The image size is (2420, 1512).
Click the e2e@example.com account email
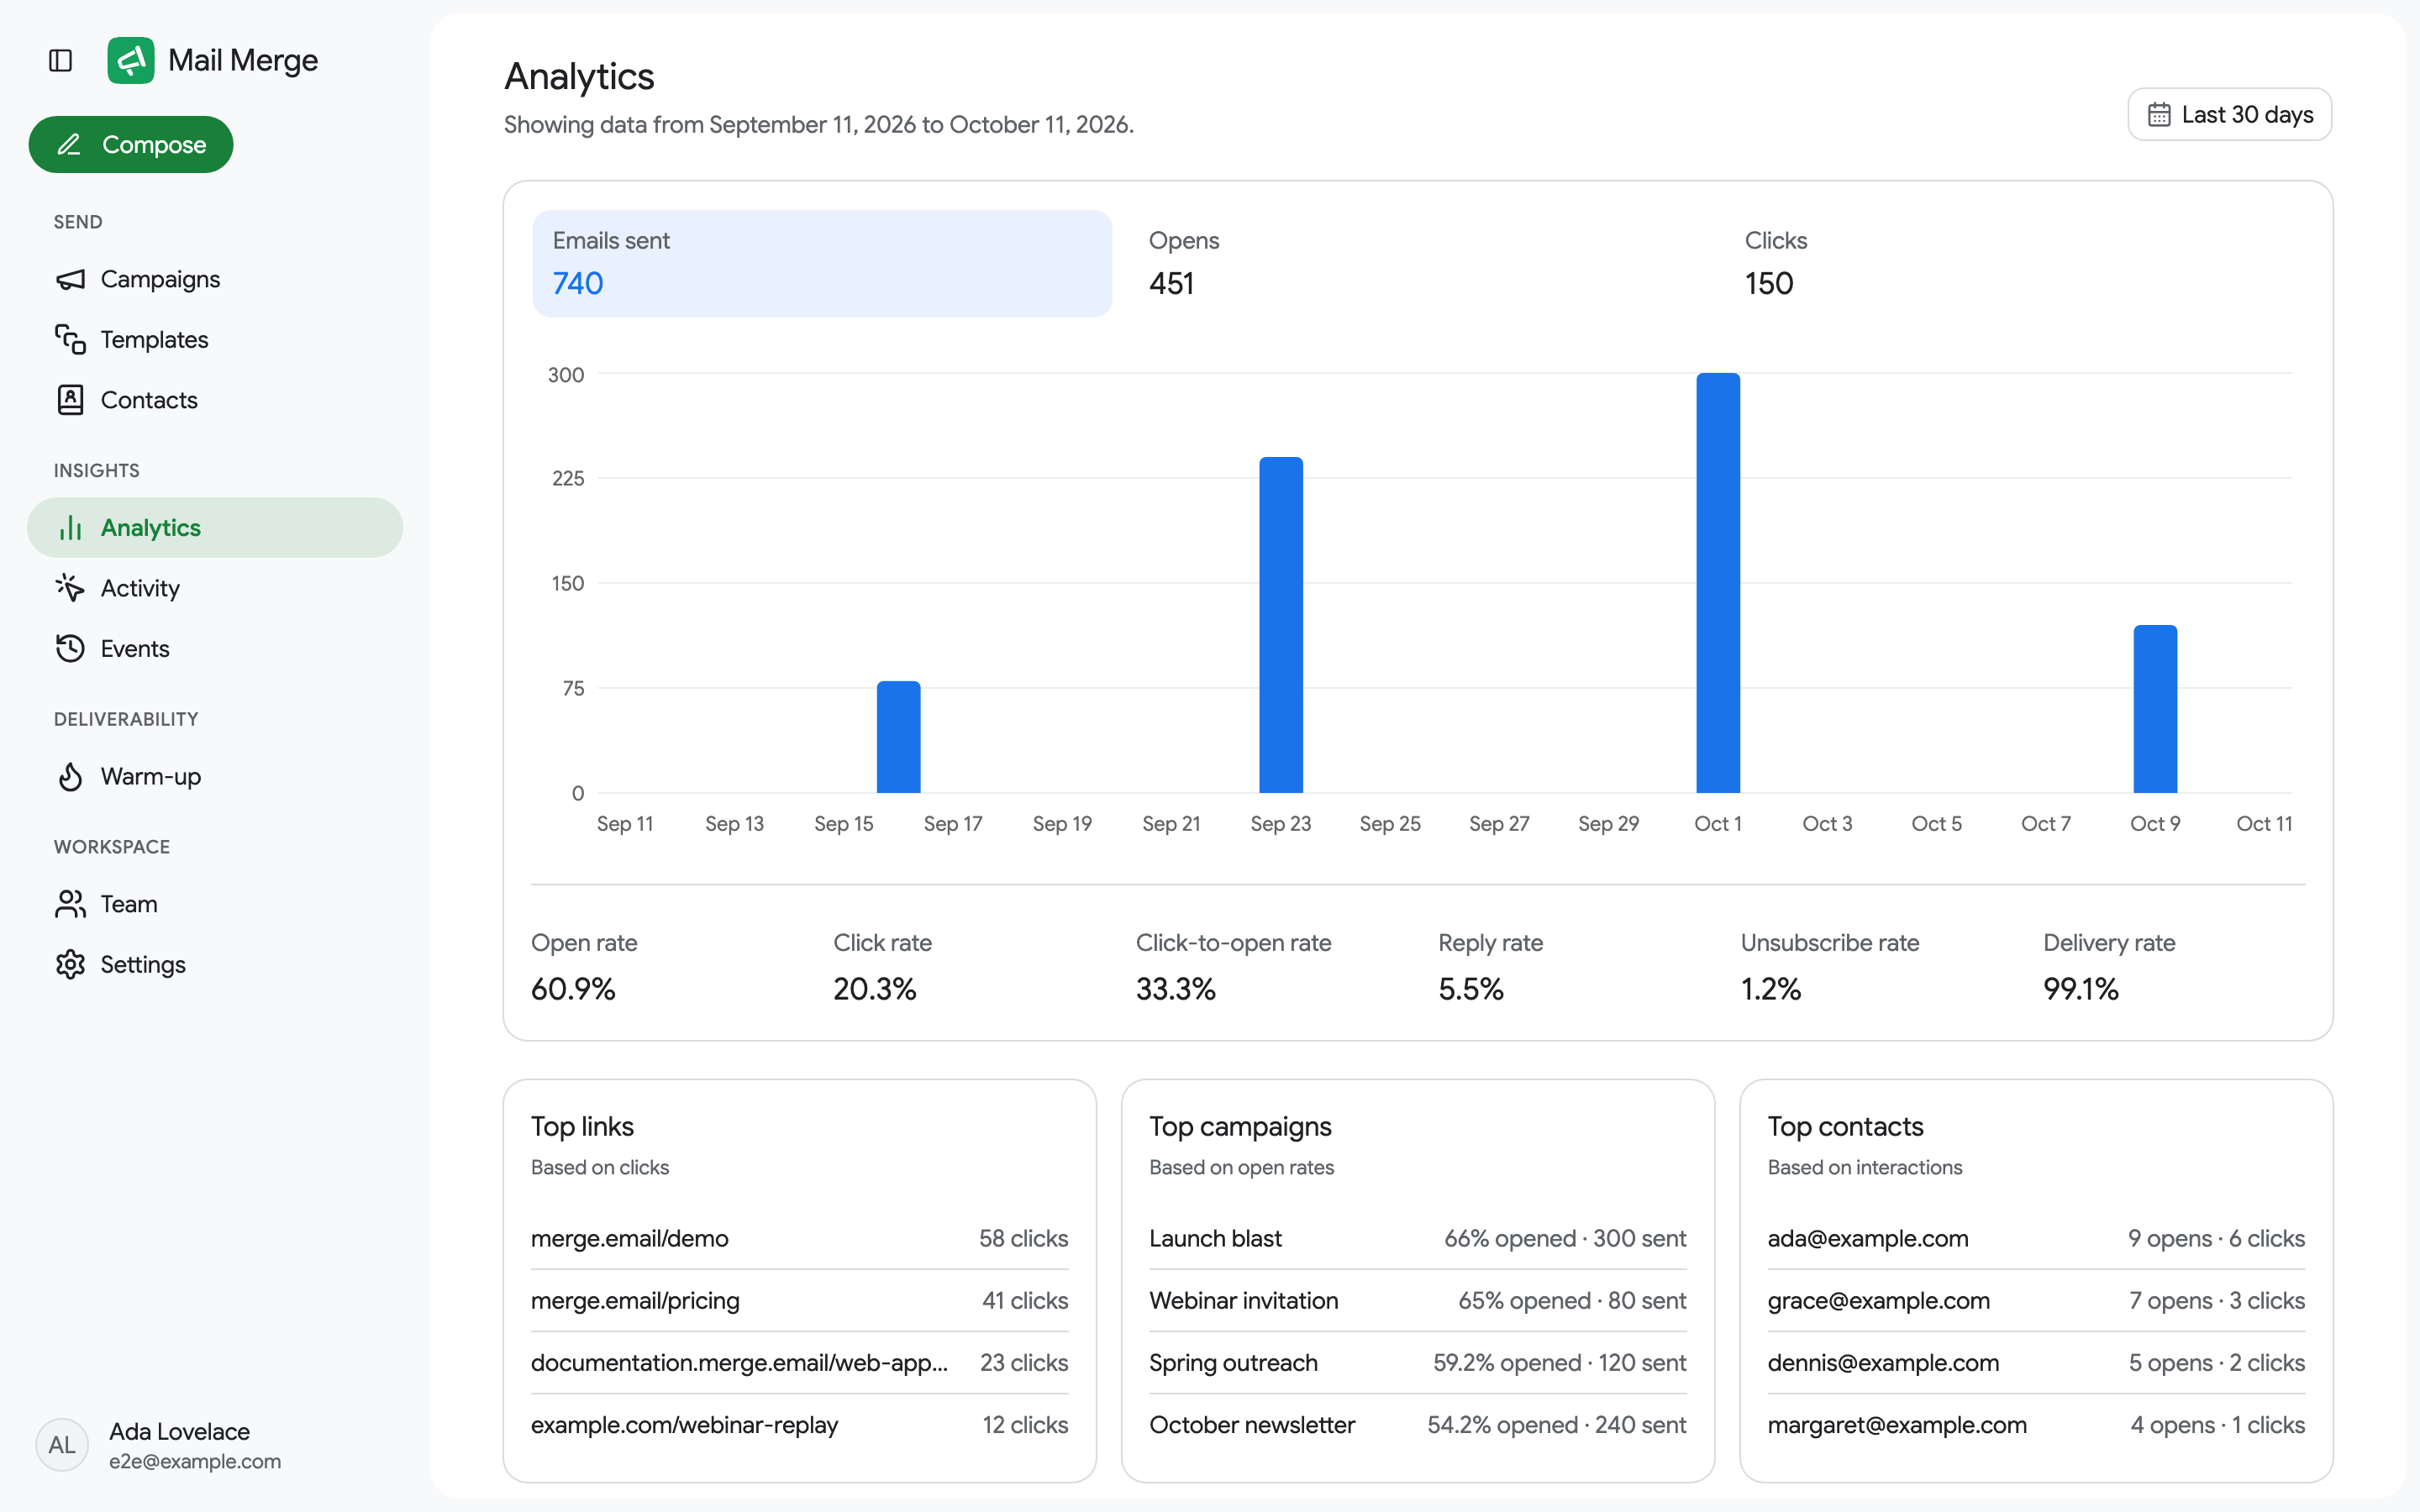point(195,1461)
